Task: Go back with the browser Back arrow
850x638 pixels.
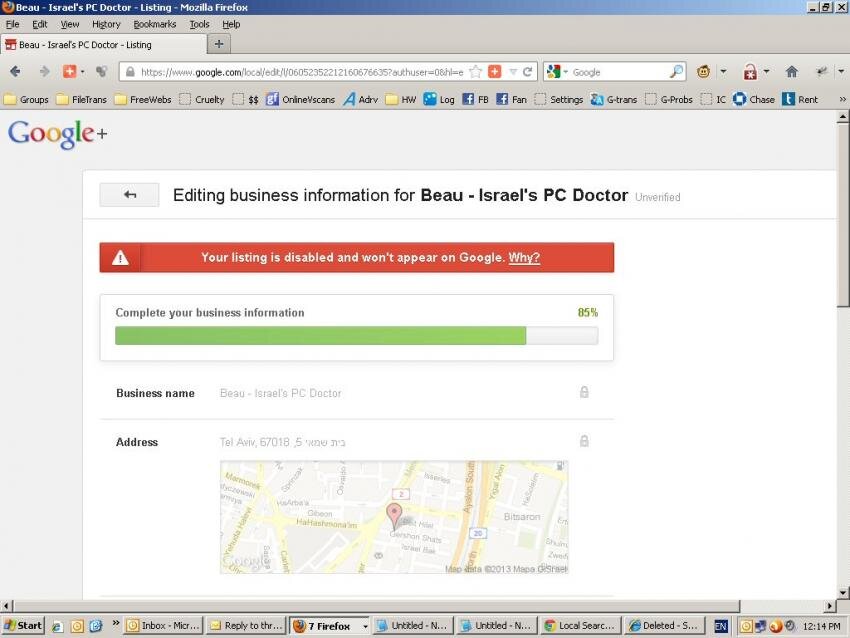Action: pyautogui.click(x=15, y=72)
